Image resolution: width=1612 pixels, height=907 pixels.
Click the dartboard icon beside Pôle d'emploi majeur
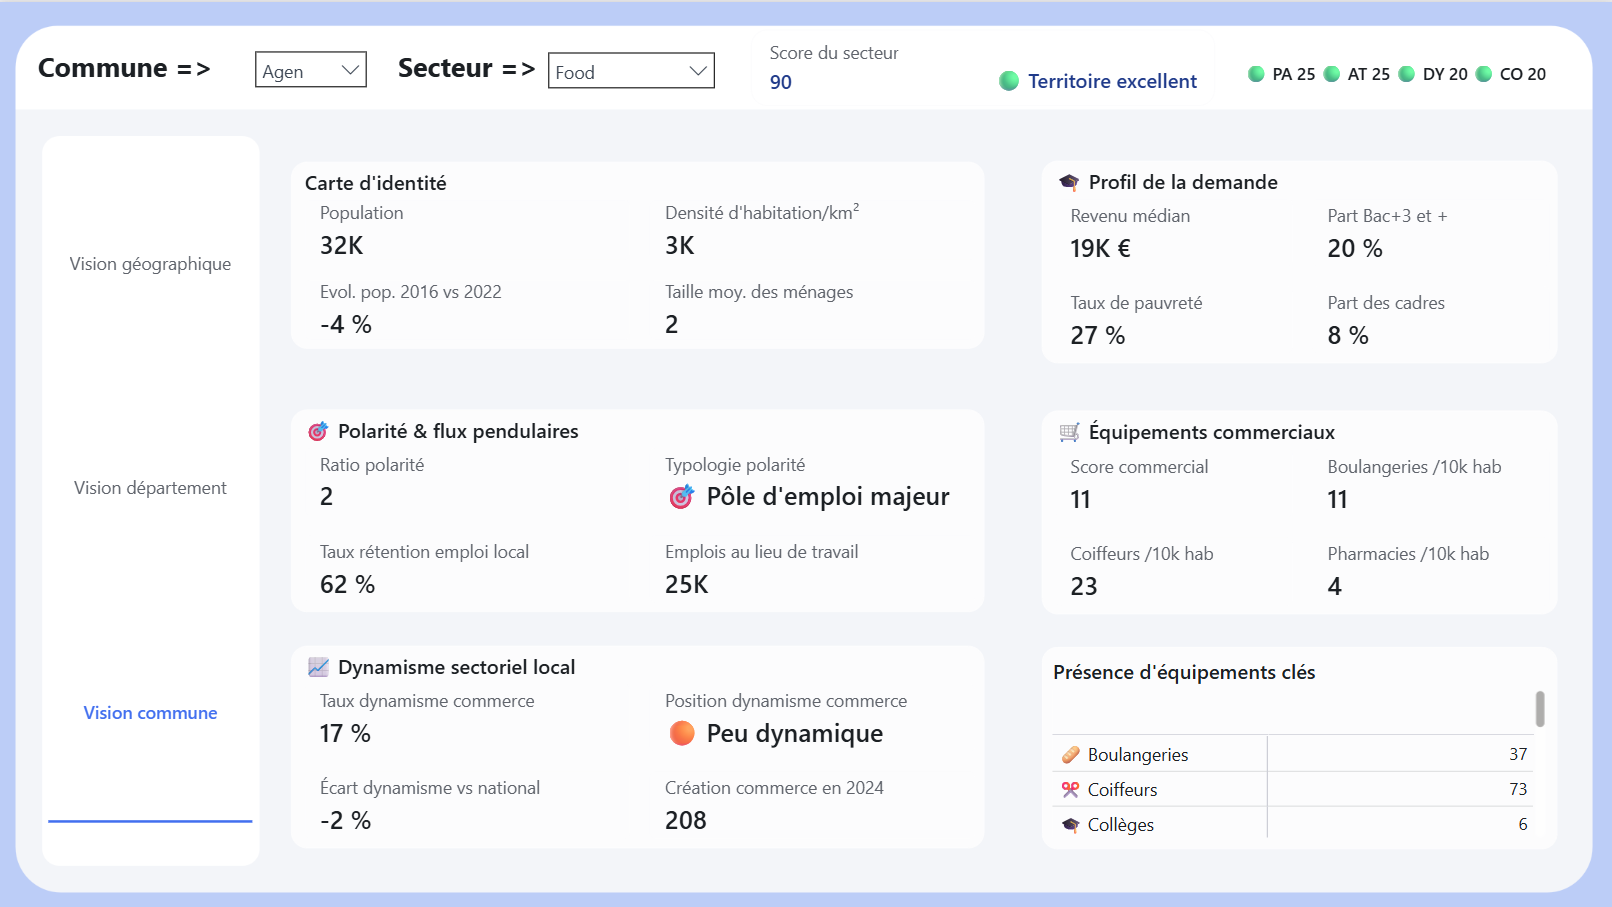[684, 496]
